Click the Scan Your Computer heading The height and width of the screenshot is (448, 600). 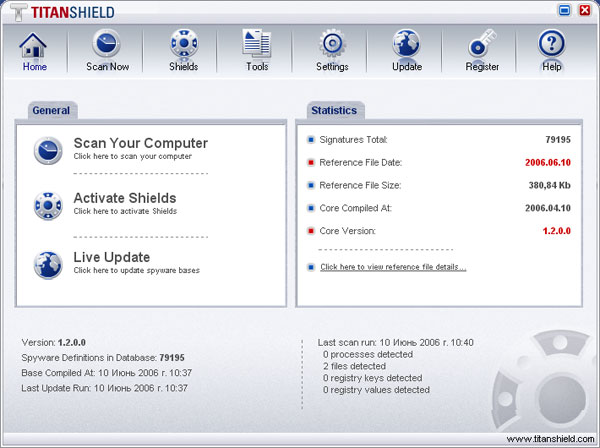point(140,143)
